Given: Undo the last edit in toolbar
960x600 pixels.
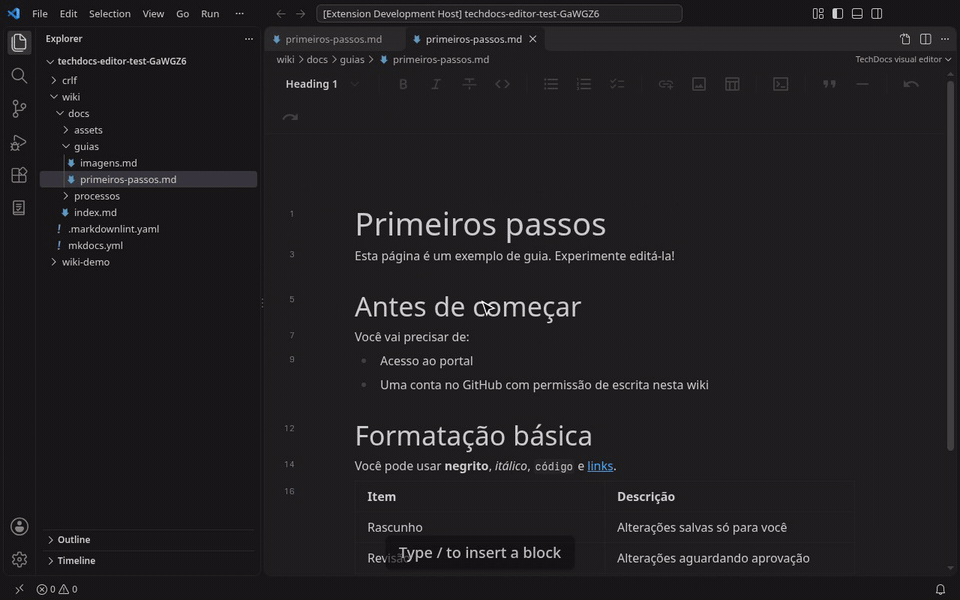Looking at the screenshot, I should (911, 84).
